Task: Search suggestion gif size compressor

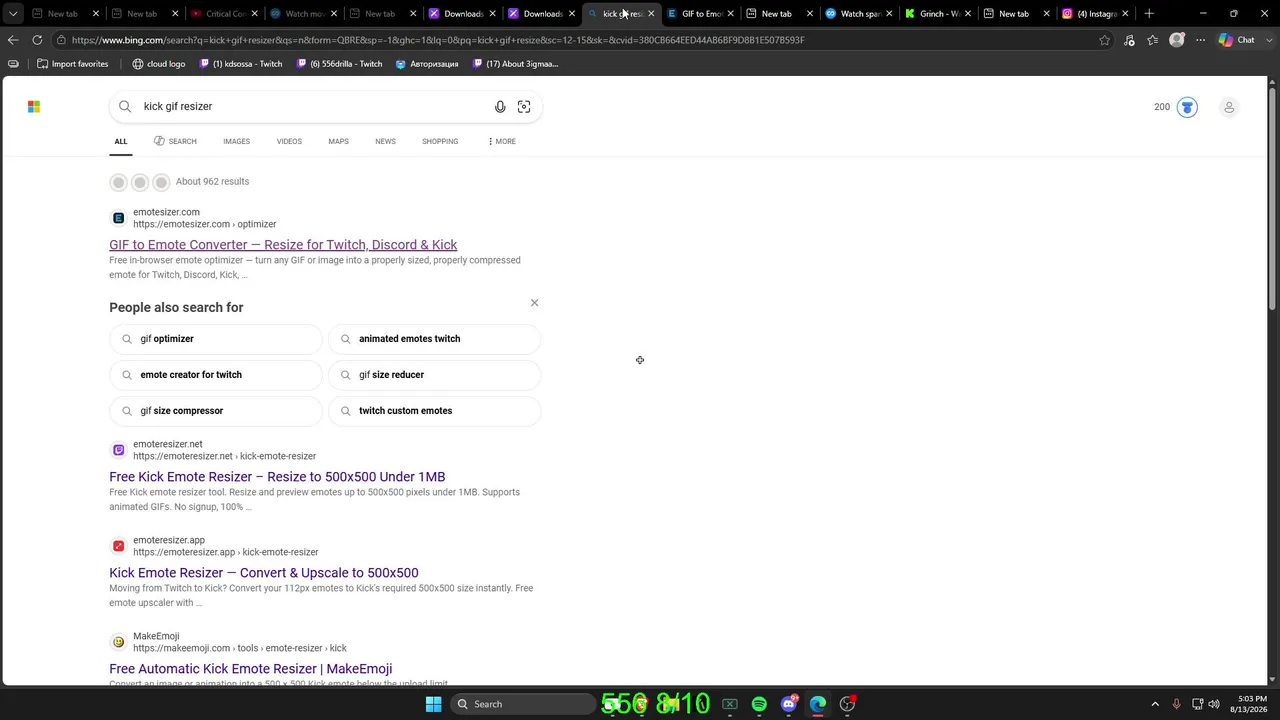Action: 215,411
